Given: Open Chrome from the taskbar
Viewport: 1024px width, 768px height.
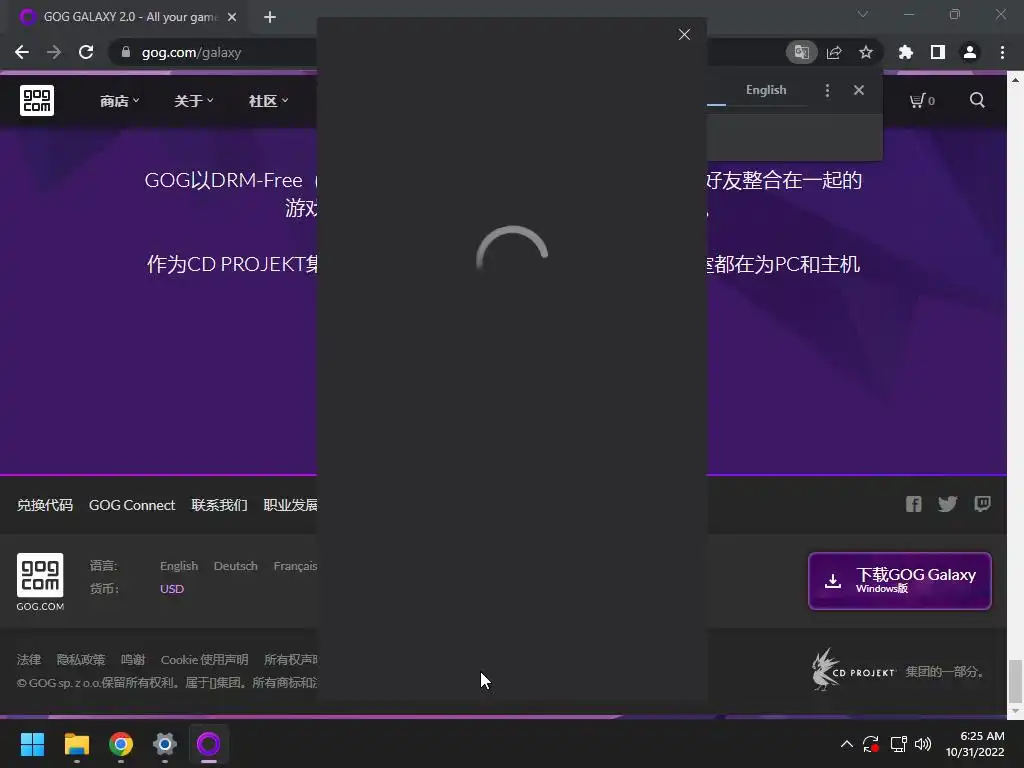Looking at the screenshot, I should coord(121,744).
